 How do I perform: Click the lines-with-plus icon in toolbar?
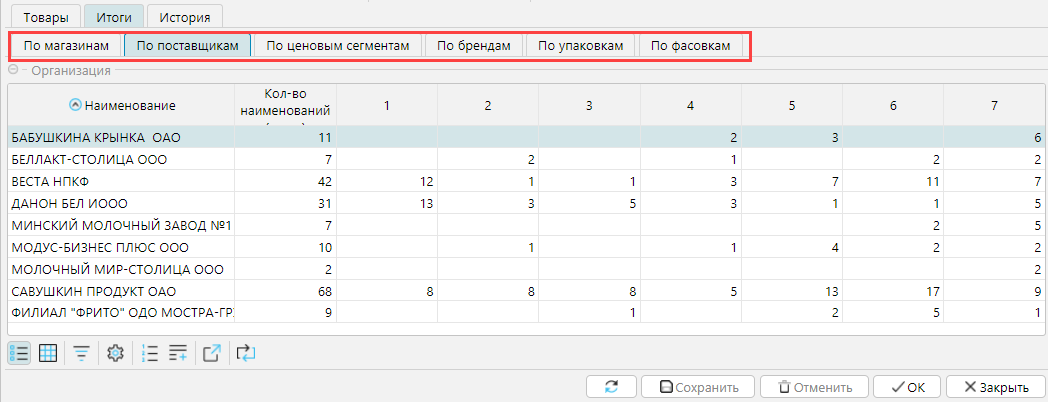(x=178, y=352)
